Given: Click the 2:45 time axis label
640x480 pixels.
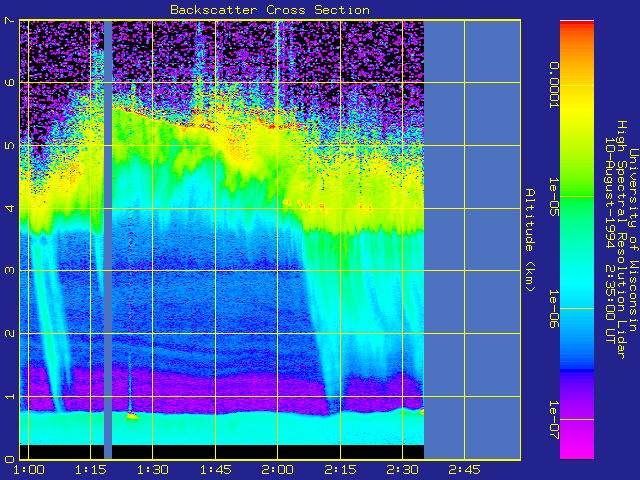Looking at the screenshot, I should pyautogui.click(x=464, y=470).
